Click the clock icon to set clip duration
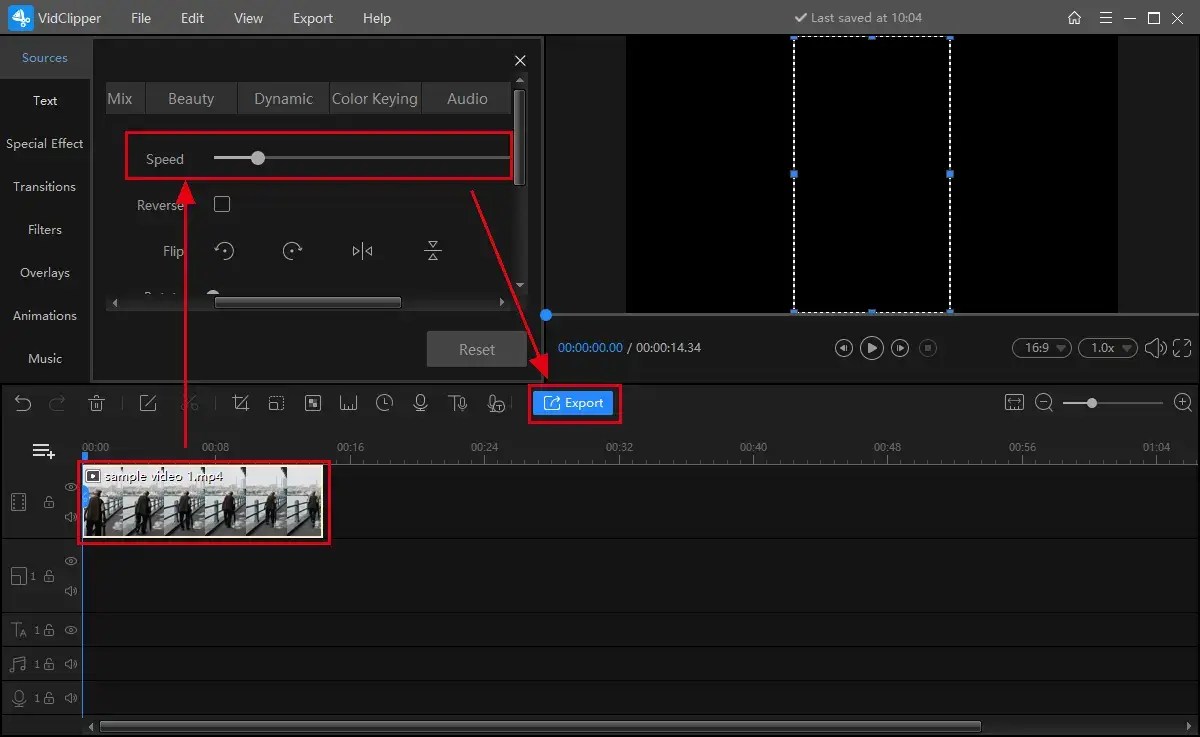The width and height of the screenshot is (1200, 737). 384,403
